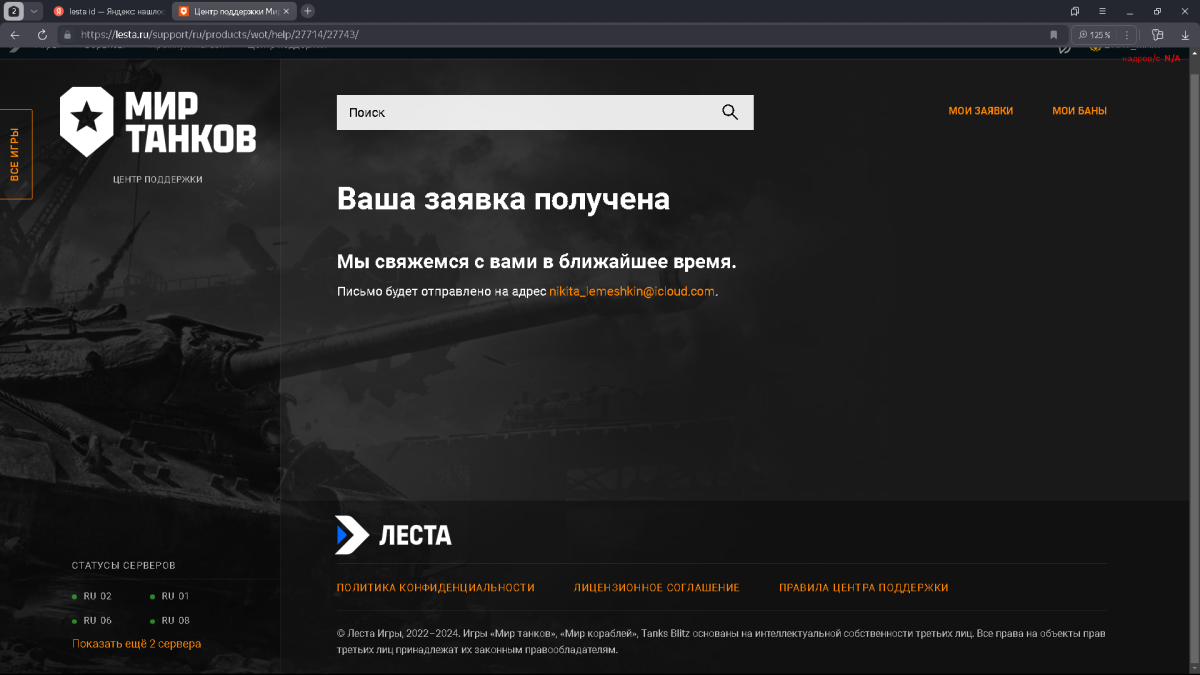Screen dimensions: 1200x675
Task: Select the Центр поддержки tab
Action: pos(234,11)
